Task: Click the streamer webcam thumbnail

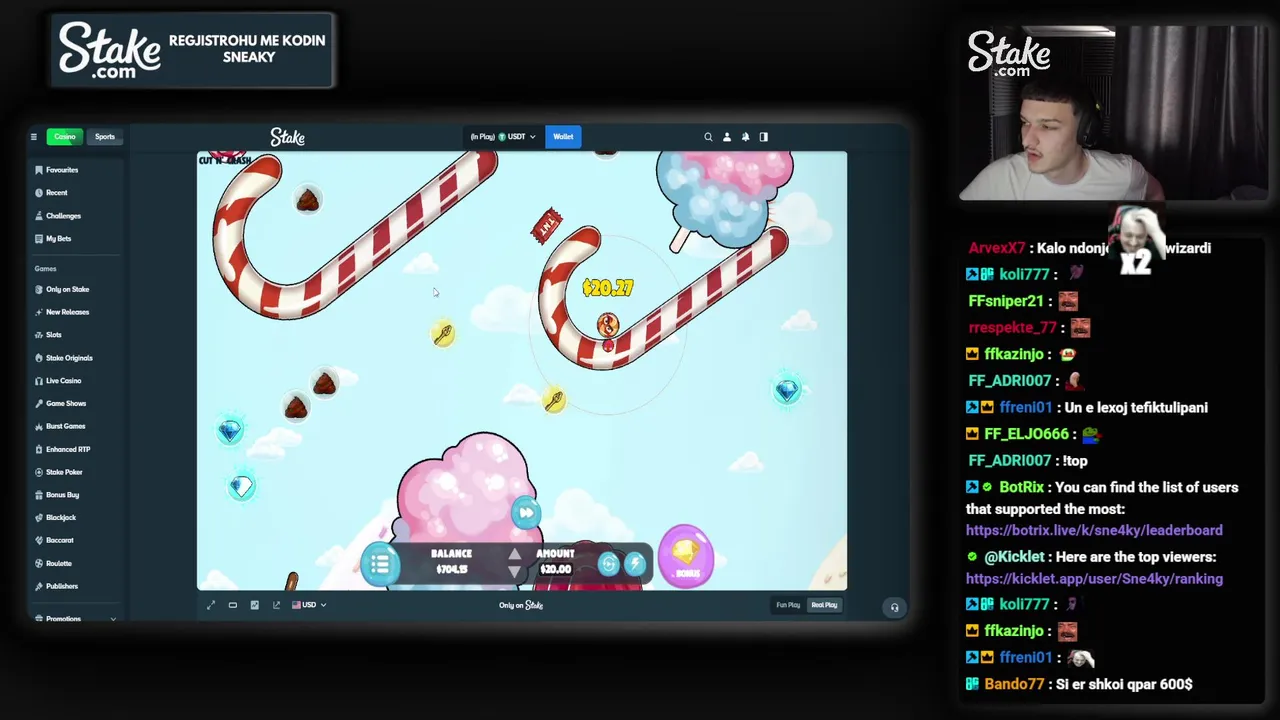Action: point(1113,114)
